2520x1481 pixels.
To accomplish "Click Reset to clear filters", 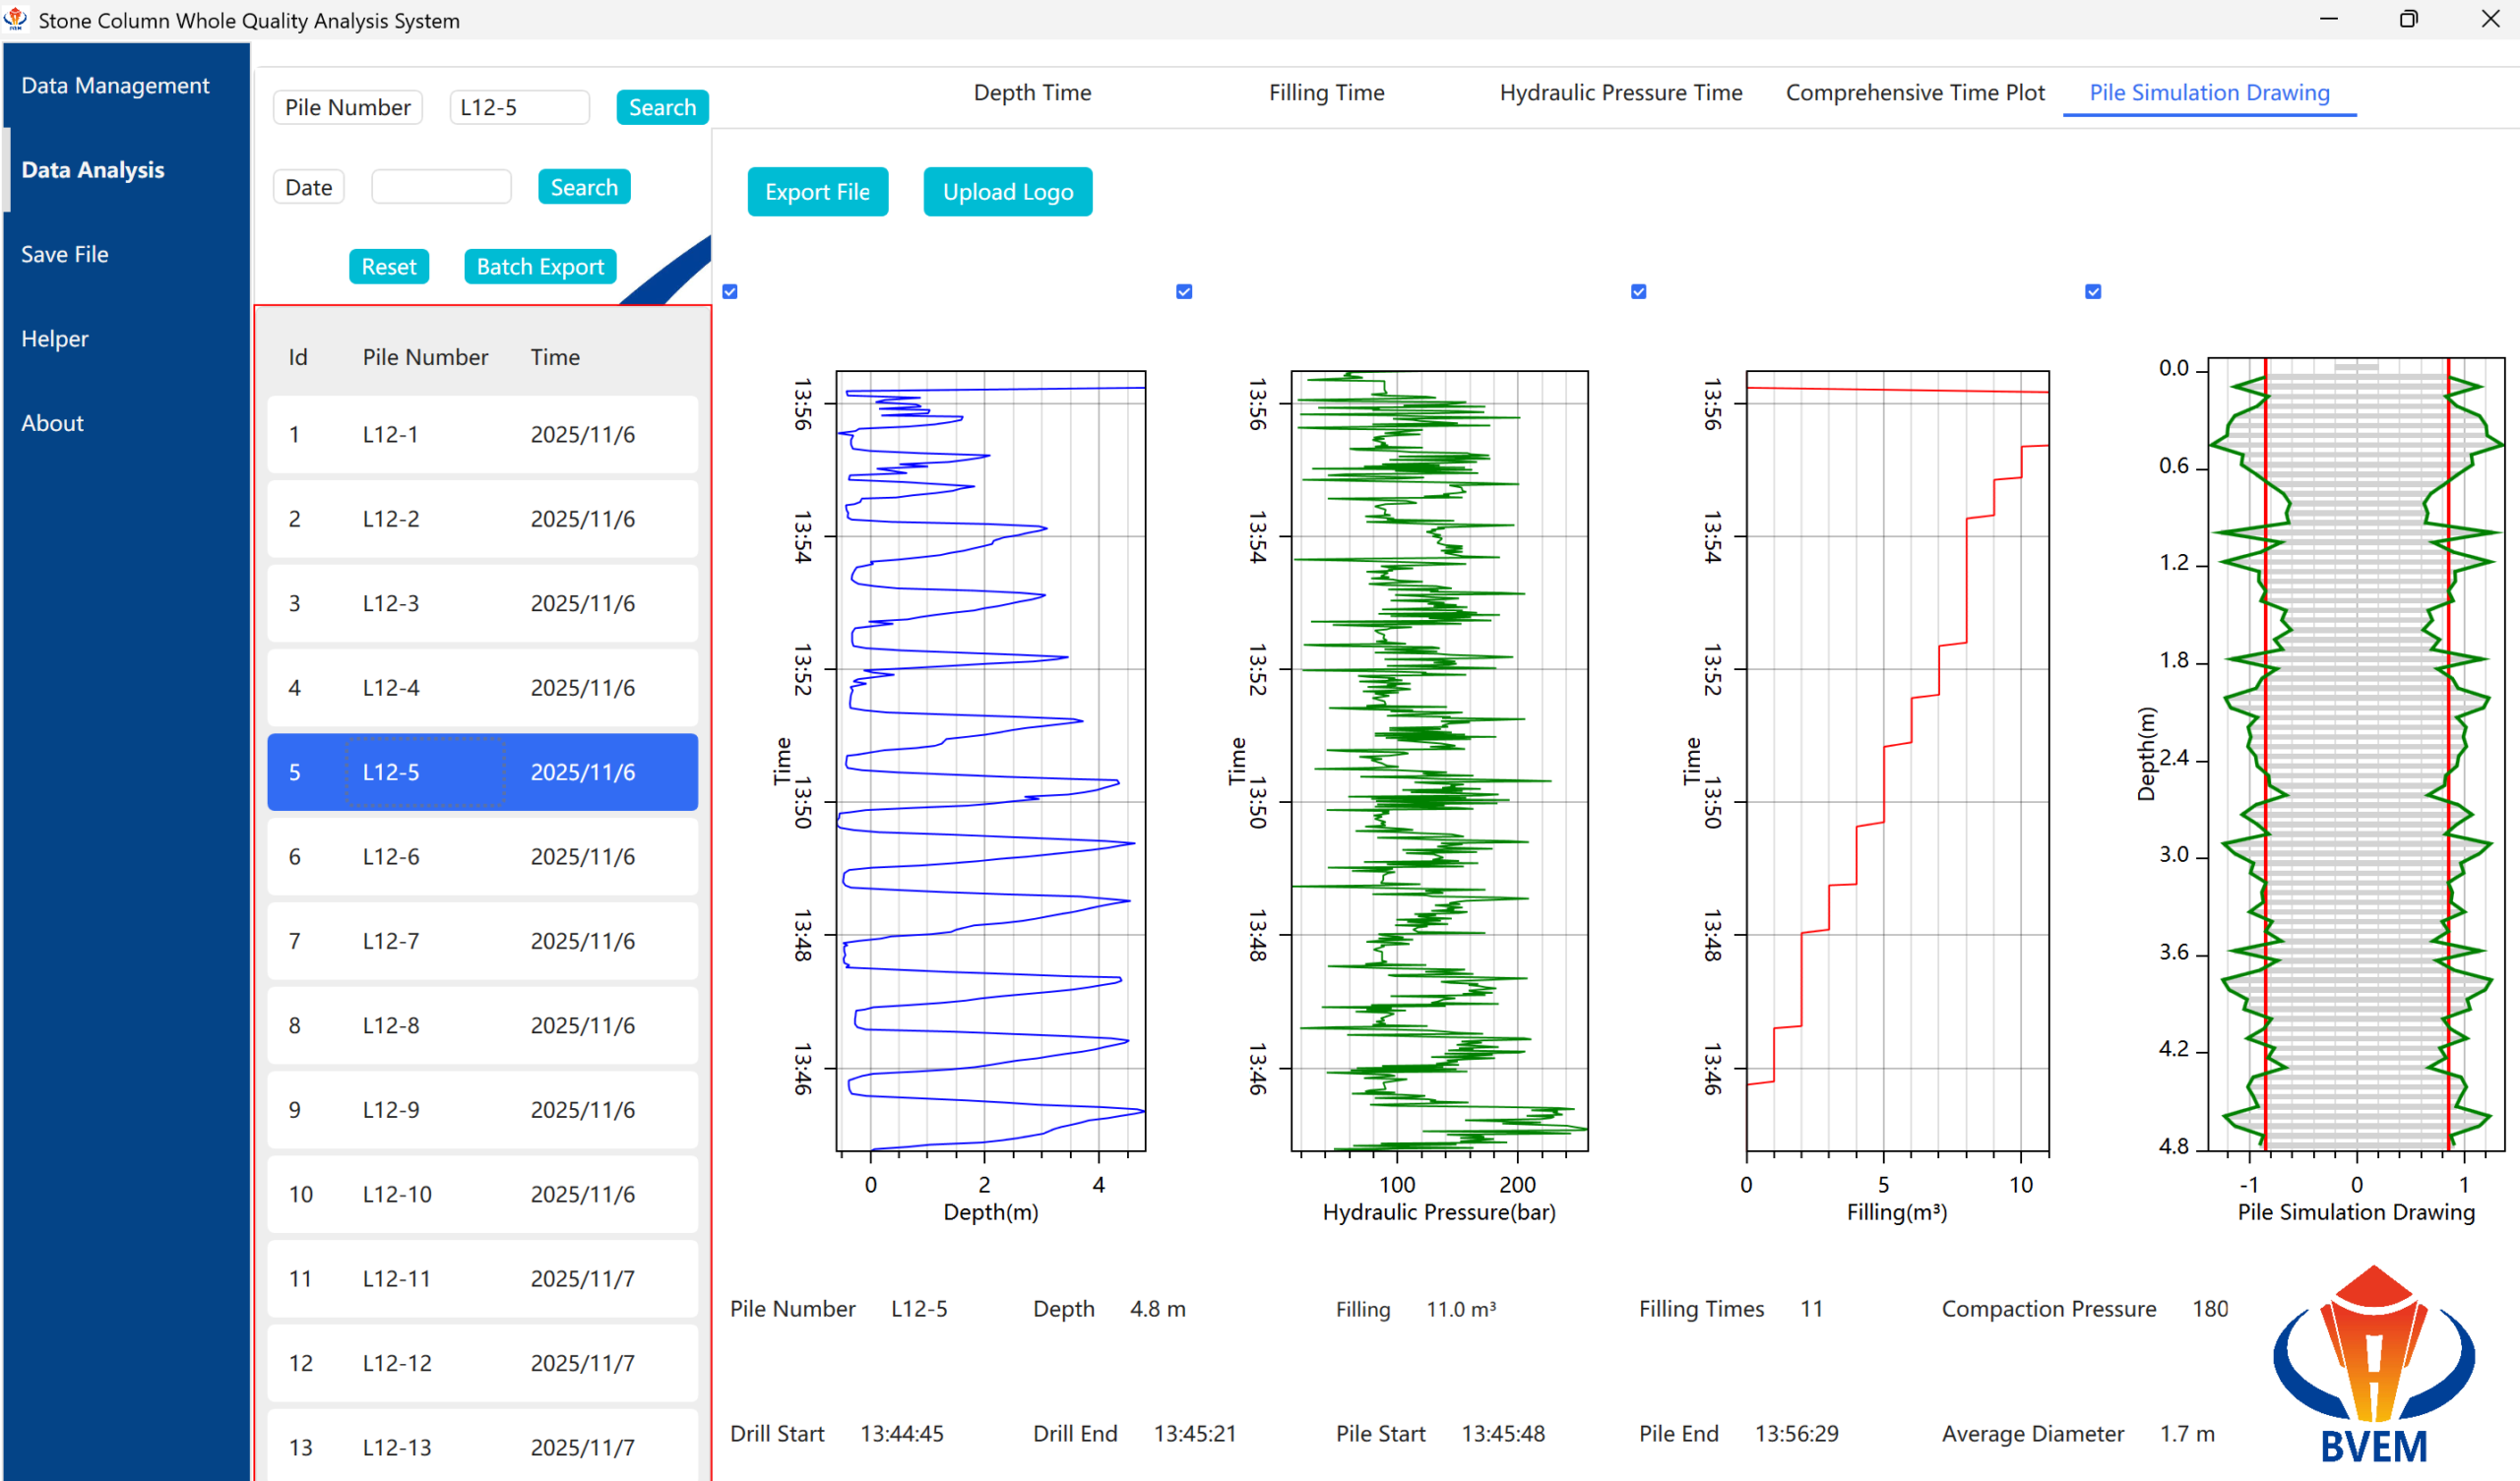I will (389, 266).
